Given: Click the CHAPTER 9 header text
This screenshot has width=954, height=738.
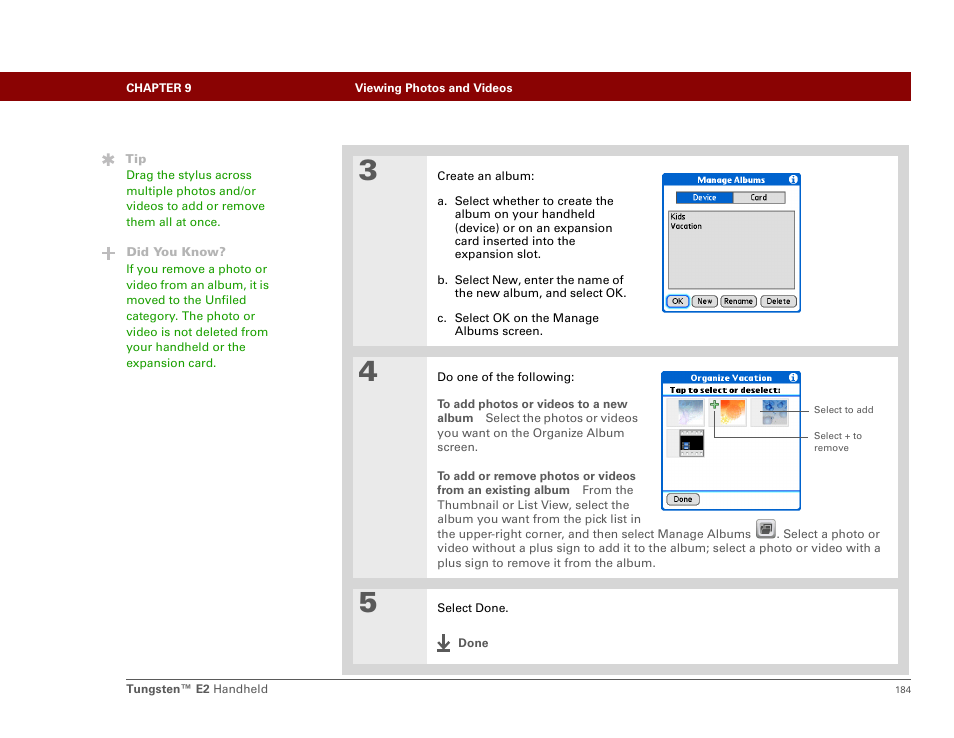Looking at the screenshot, I should pyautogui.click(x=159, y=88).
